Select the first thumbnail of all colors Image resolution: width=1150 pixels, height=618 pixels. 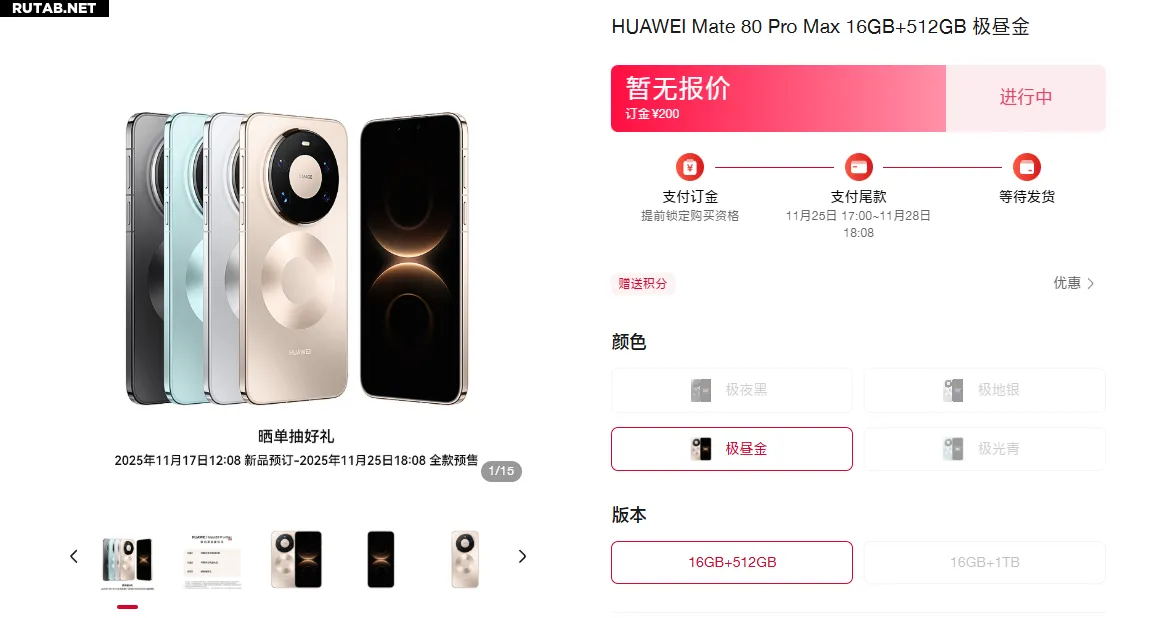click(127, 561)
